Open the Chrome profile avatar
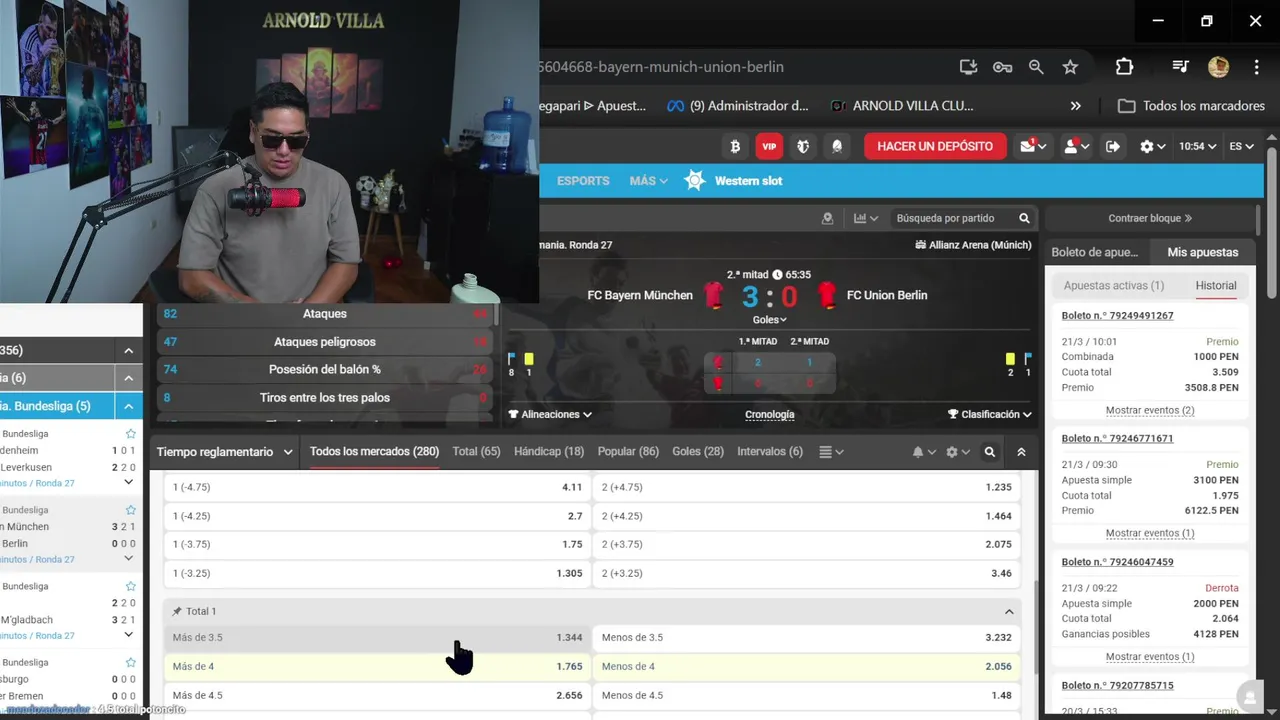This screenshot has width=1280, height=720. (1218, 67)
